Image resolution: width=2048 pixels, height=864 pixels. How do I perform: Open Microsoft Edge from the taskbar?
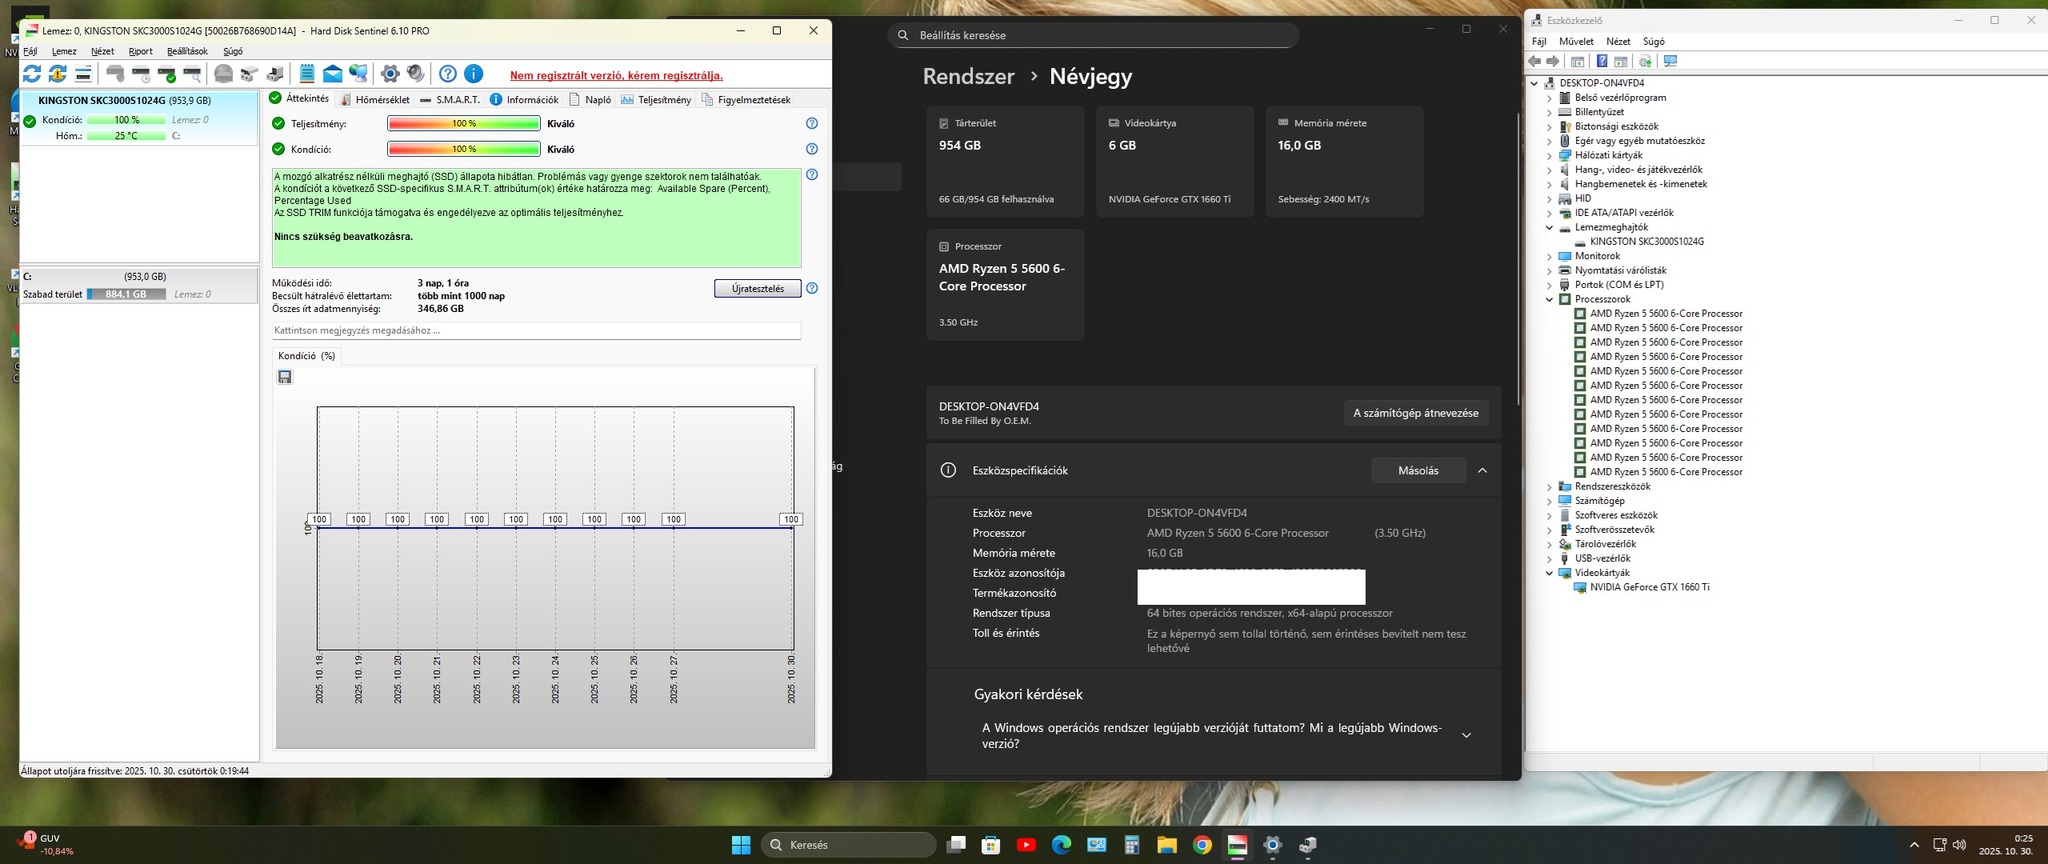tap(1061, 845)
